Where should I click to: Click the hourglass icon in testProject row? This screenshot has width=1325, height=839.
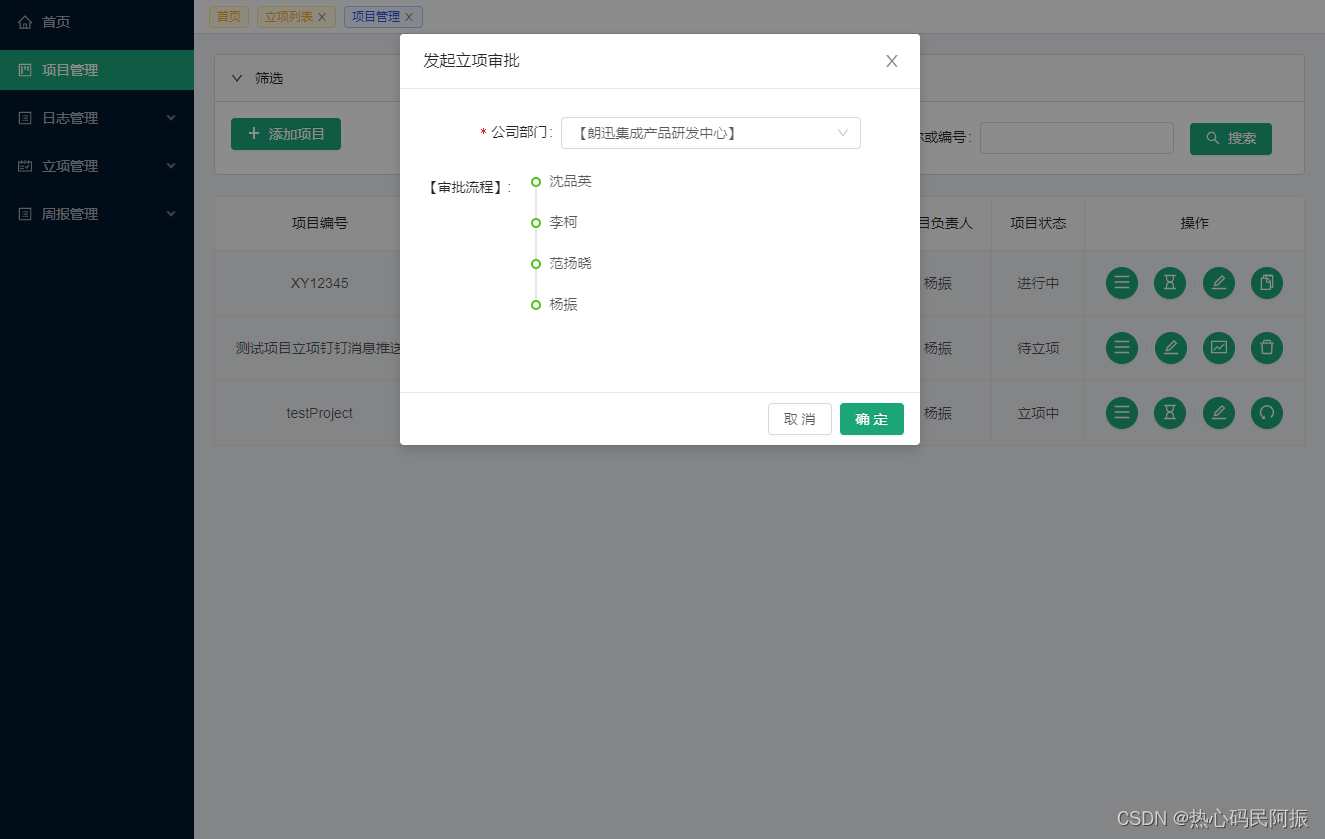point(1170,413)
